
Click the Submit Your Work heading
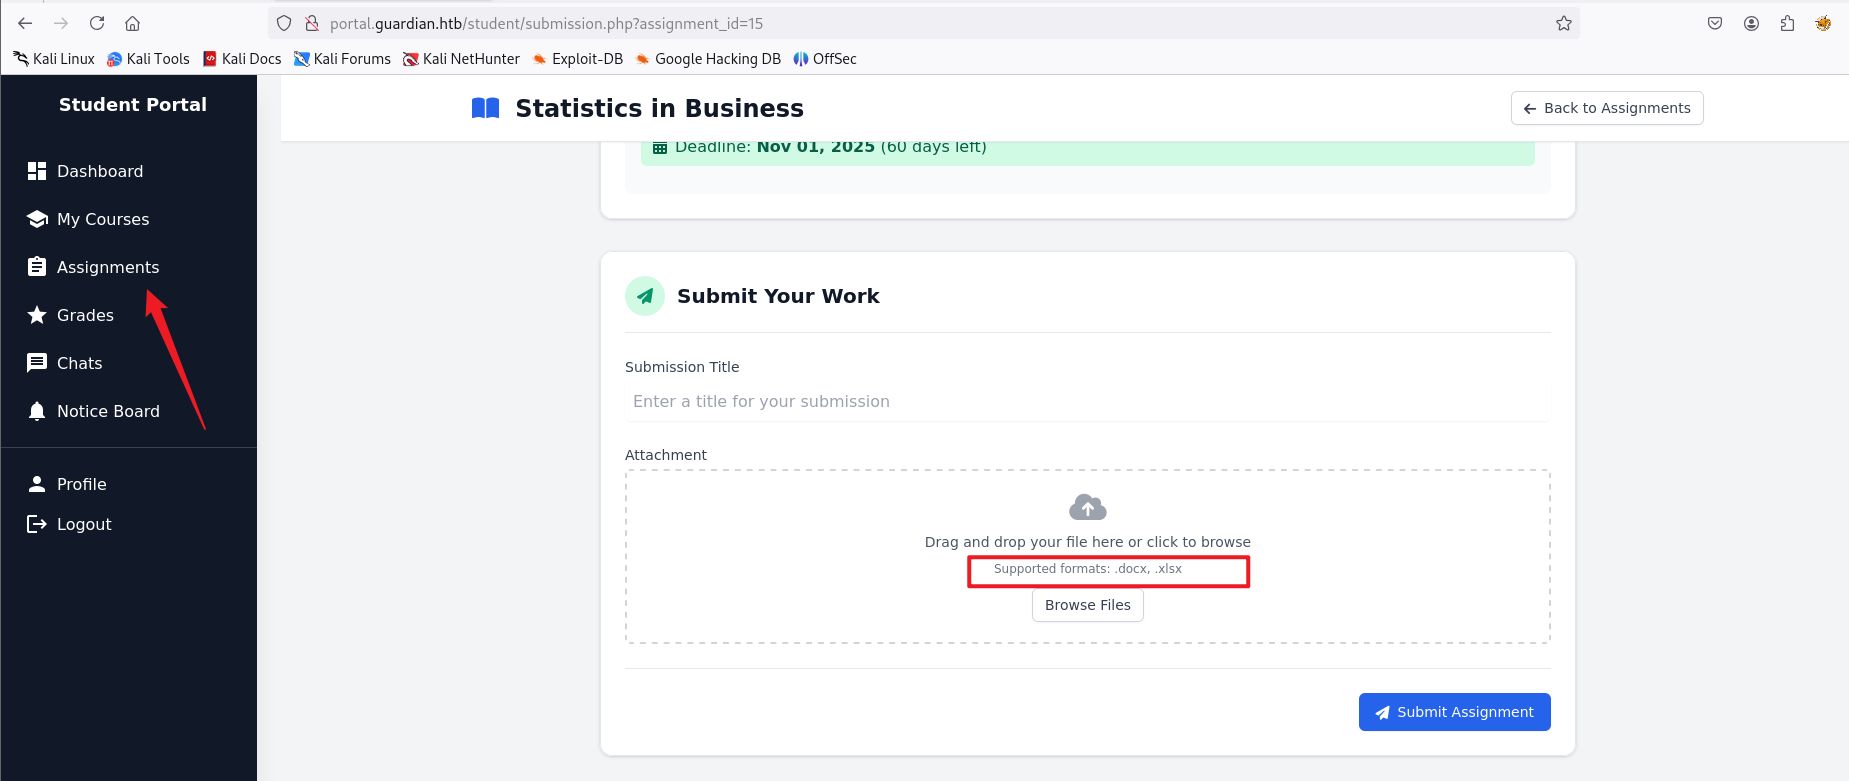[778, 296]
